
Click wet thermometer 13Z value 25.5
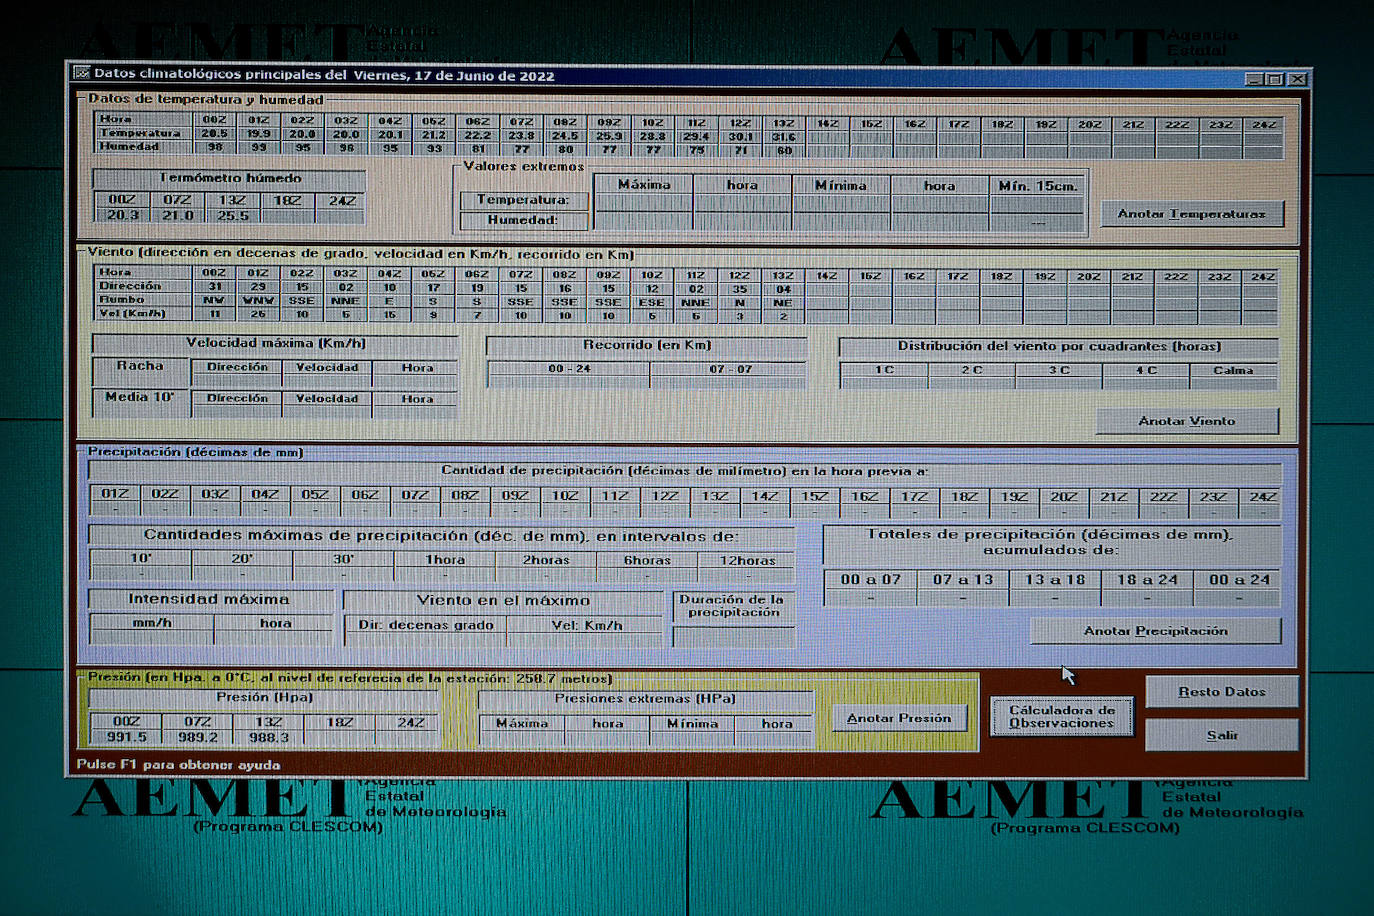[x=232, y=215]
